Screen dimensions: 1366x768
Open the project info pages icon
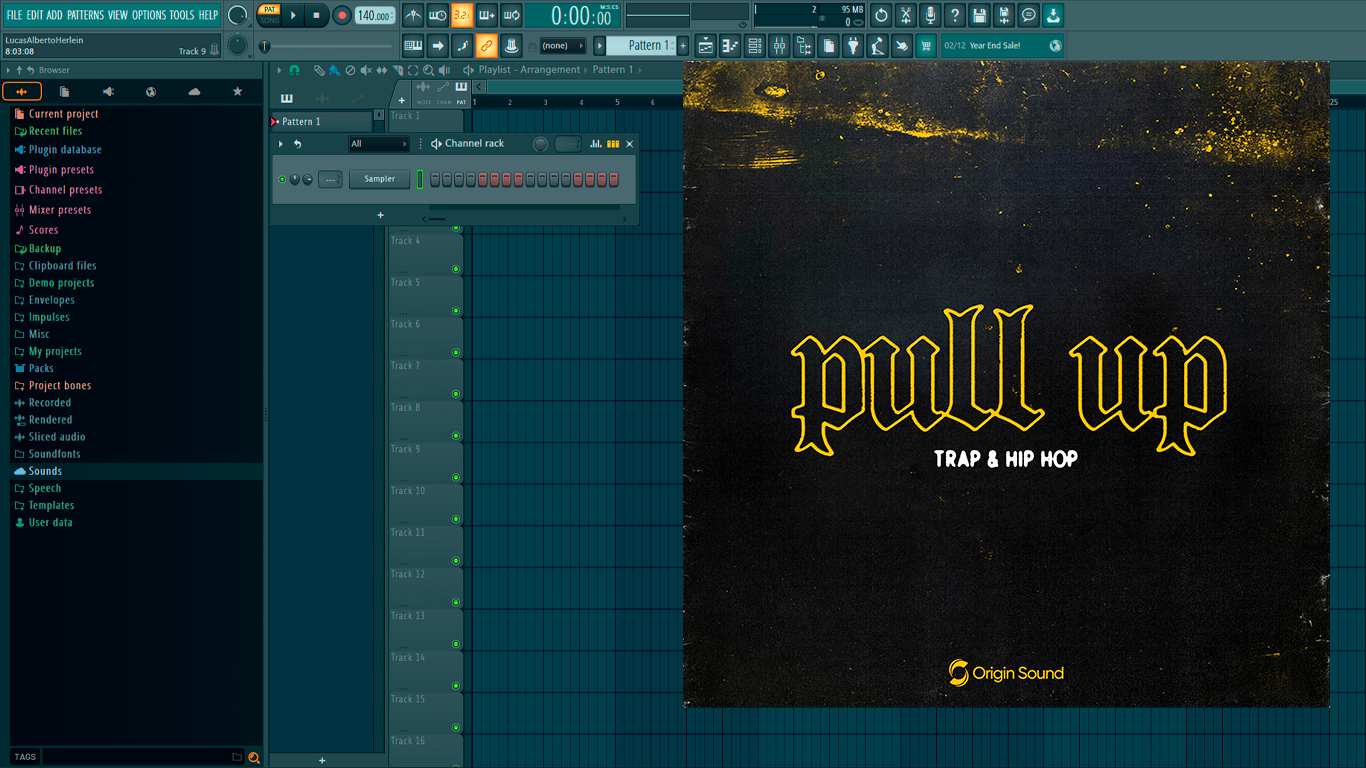829,45
